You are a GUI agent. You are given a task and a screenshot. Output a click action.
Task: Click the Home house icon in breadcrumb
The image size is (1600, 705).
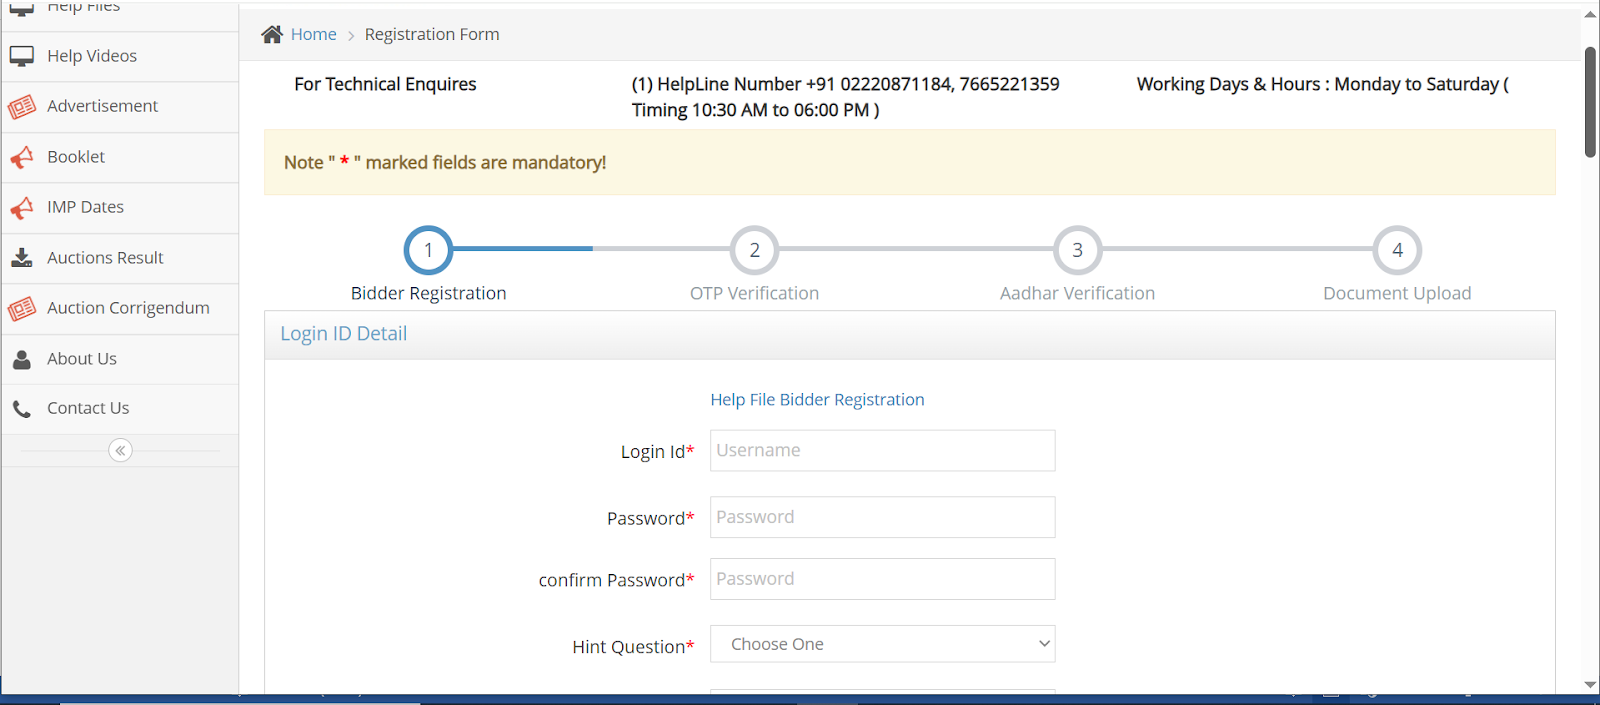(x=272, y=34)
